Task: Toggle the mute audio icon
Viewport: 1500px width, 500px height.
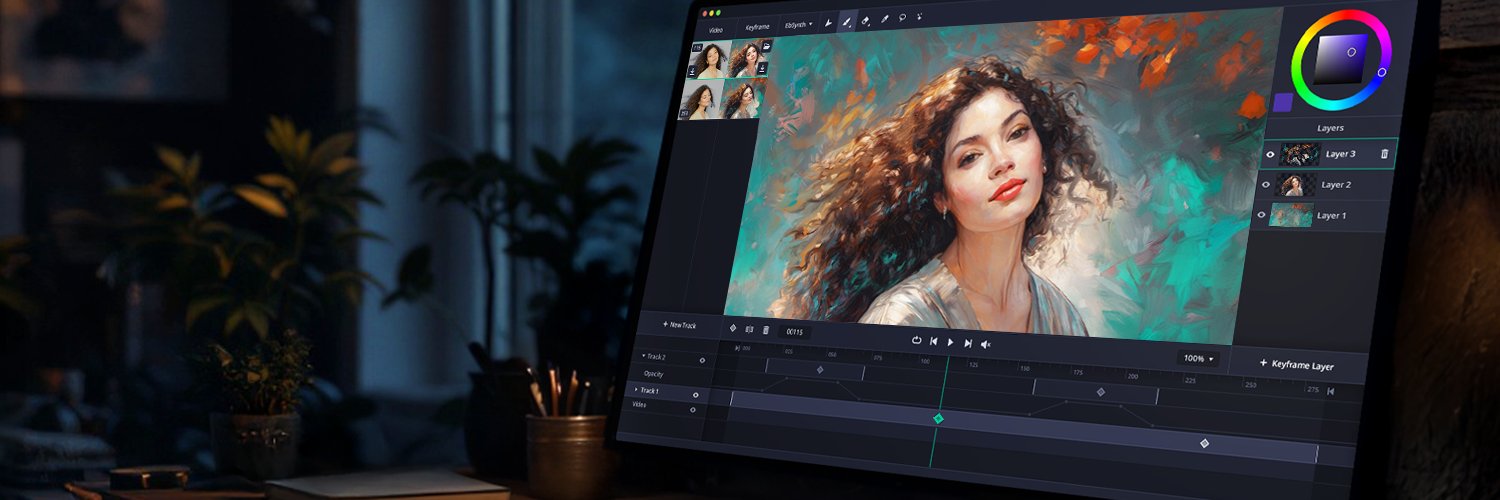Action: click(986, 344)
